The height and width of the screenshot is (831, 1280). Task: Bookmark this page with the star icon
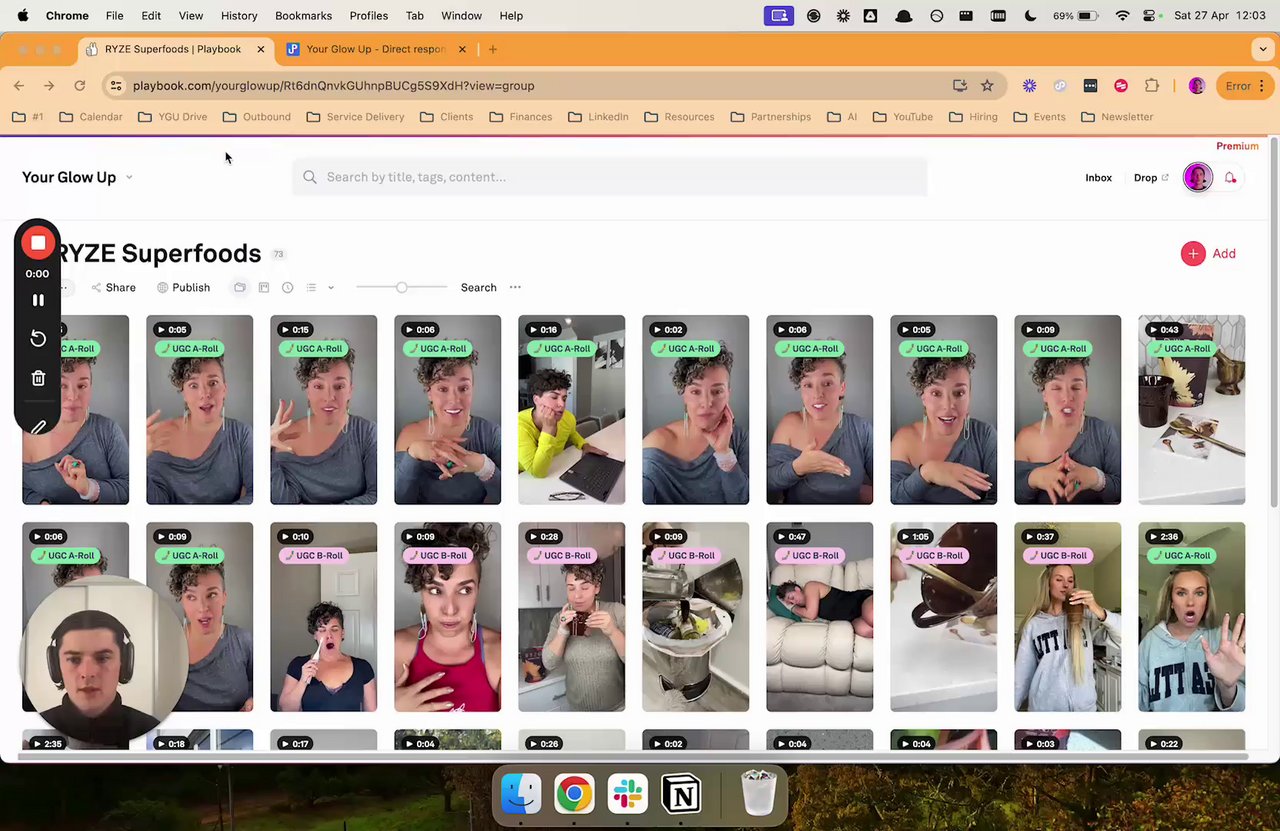coord(987,86)
